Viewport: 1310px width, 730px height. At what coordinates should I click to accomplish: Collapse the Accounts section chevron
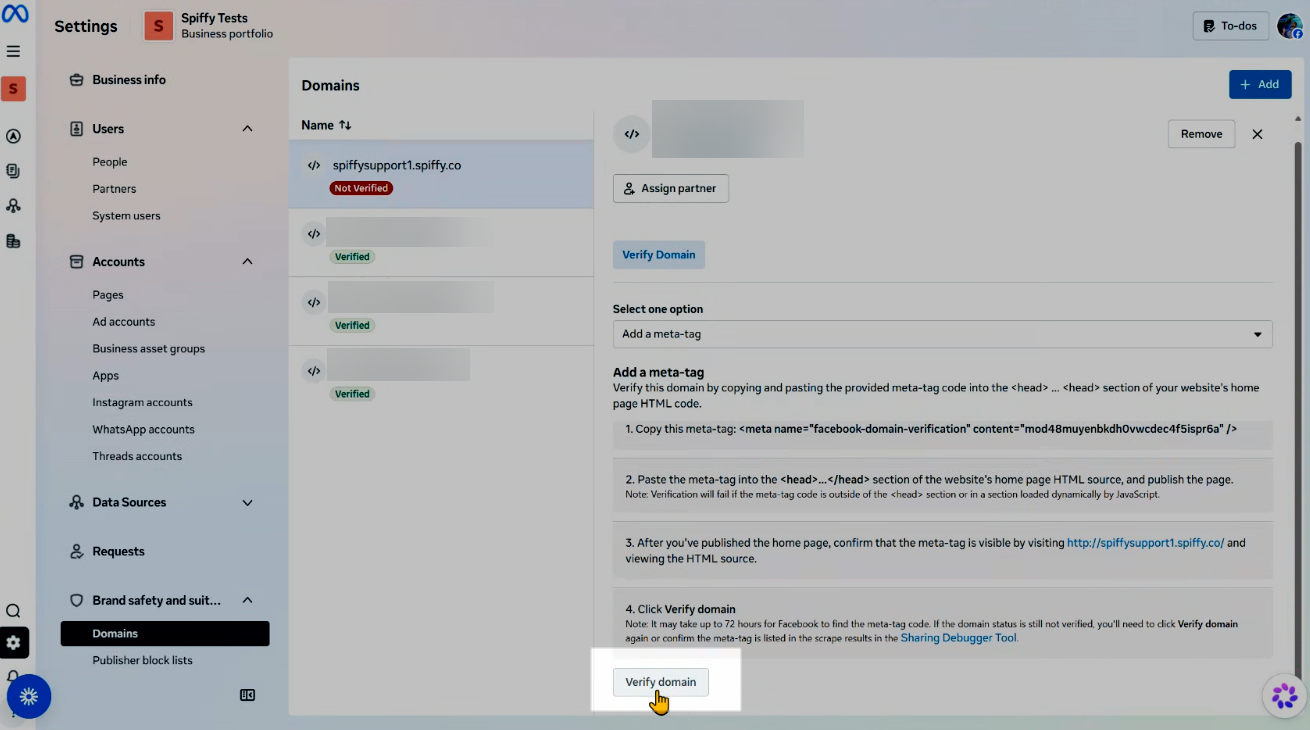pyautogui.click(x=248, y=262)
